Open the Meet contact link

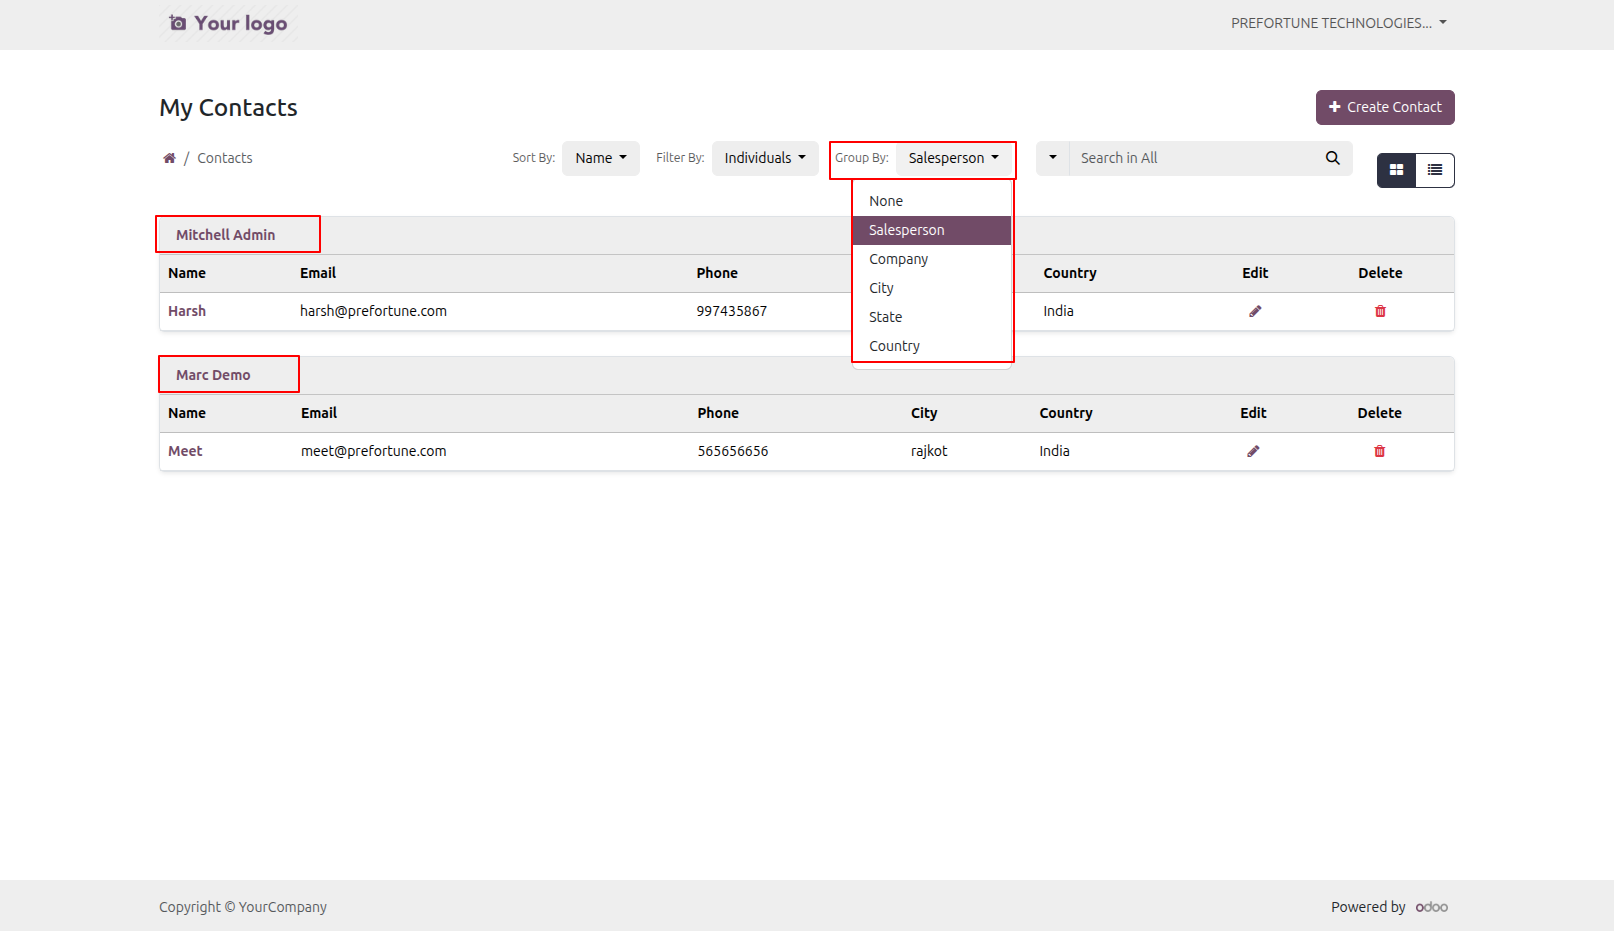[185, 451]
